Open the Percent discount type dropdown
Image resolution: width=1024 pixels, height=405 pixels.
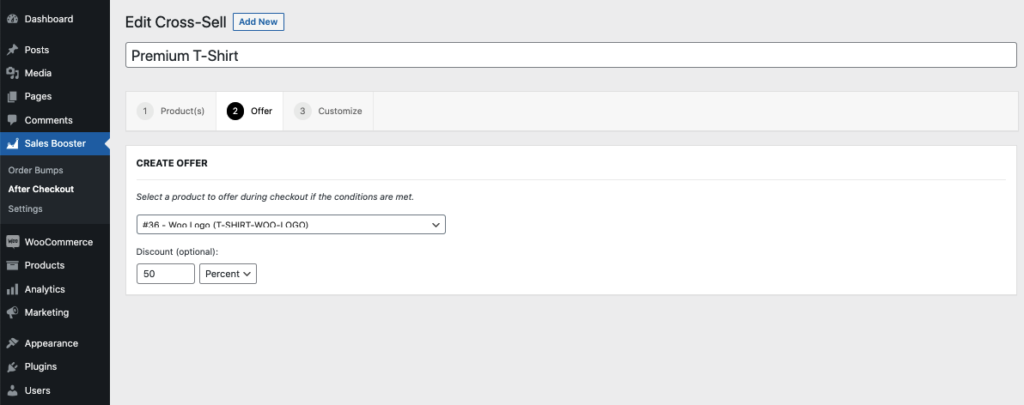tap(228, 274)
